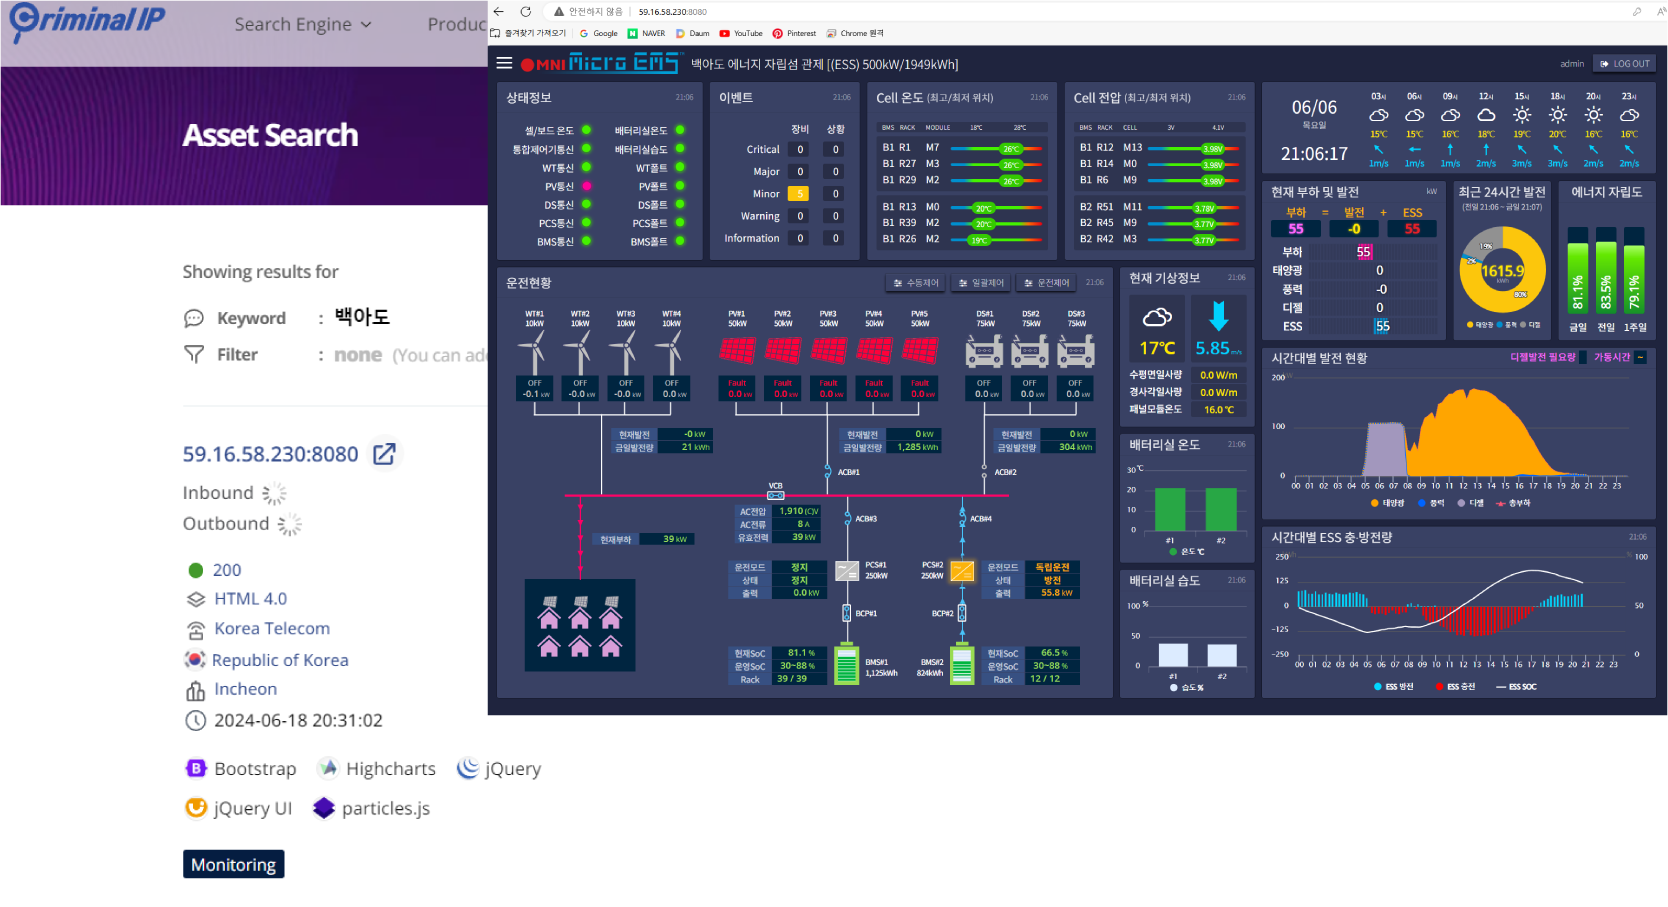Expand the Search Engine dropdown

pyautogui.click(x=302, y=24)
